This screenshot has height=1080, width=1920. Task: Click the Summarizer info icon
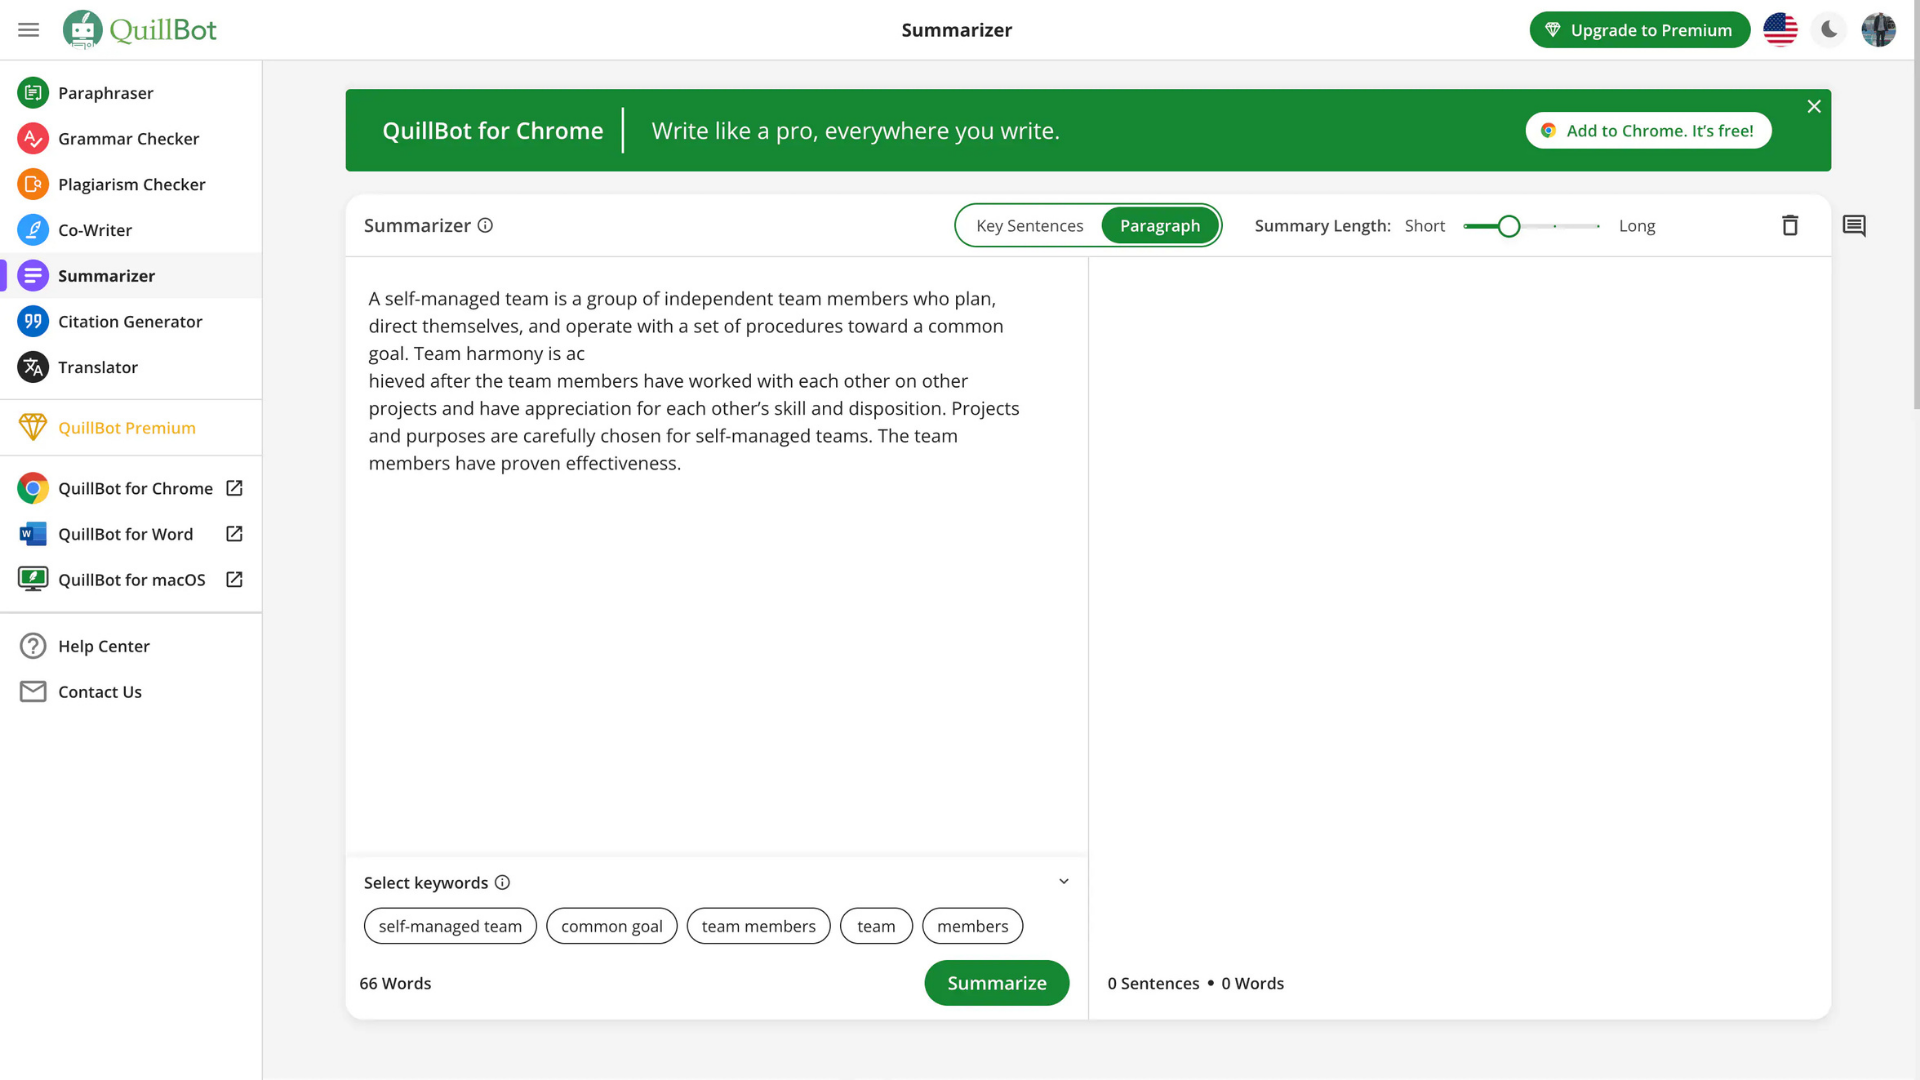tap(485, 226)
